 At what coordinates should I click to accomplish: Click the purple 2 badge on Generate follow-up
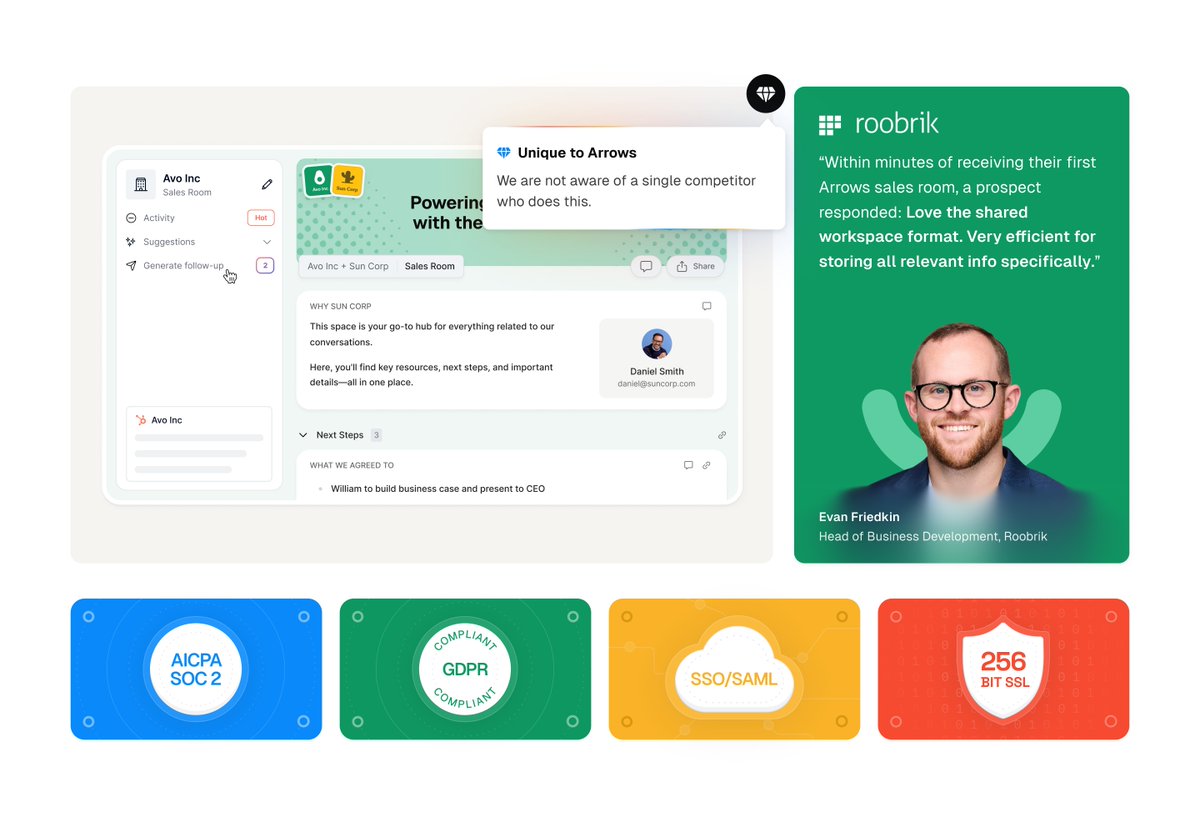pyautogui.click(x=265, y=266)
